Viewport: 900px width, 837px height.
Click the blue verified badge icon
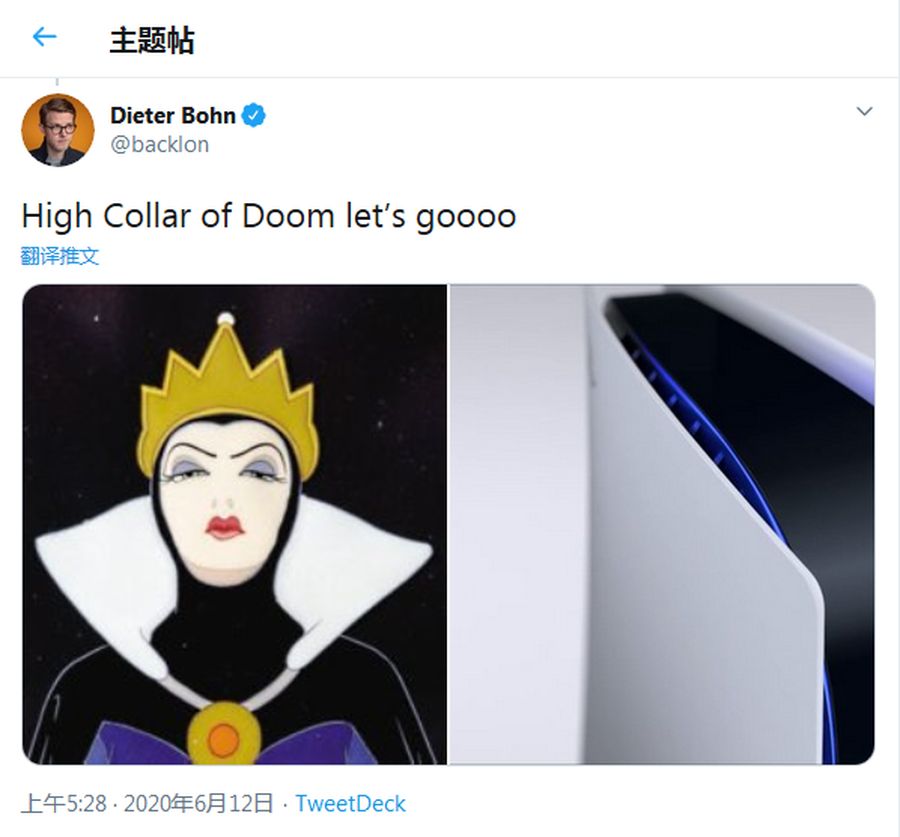point(253,115)
